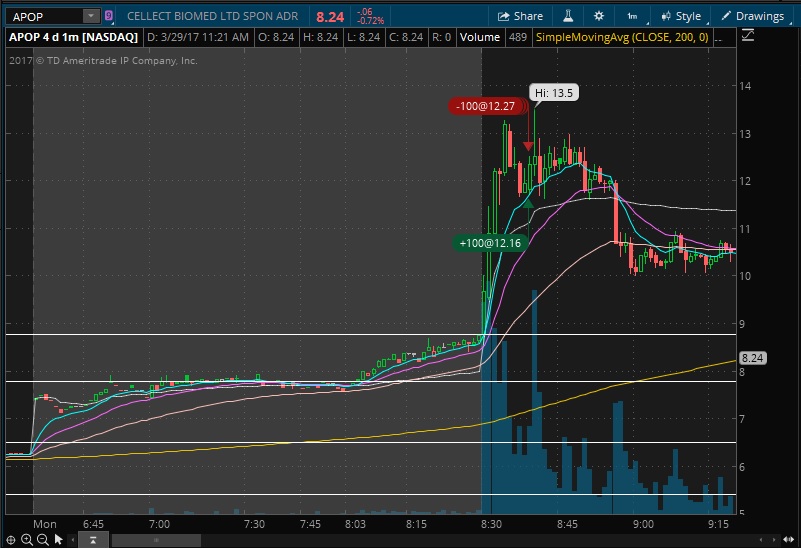The width and height of the screenshot is (801, 549).
Task: Click the left scroll arrow beside pointer tool
Action: coord(73,539)
